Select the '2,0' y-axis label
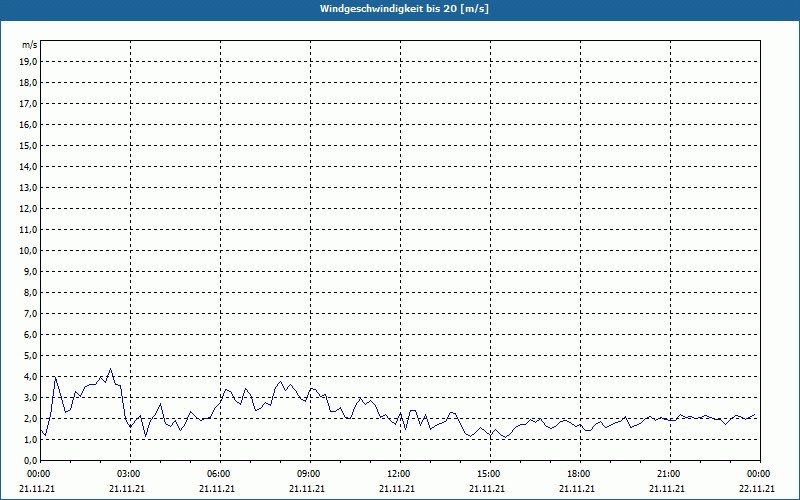800x500 pixels. point(30,418)
